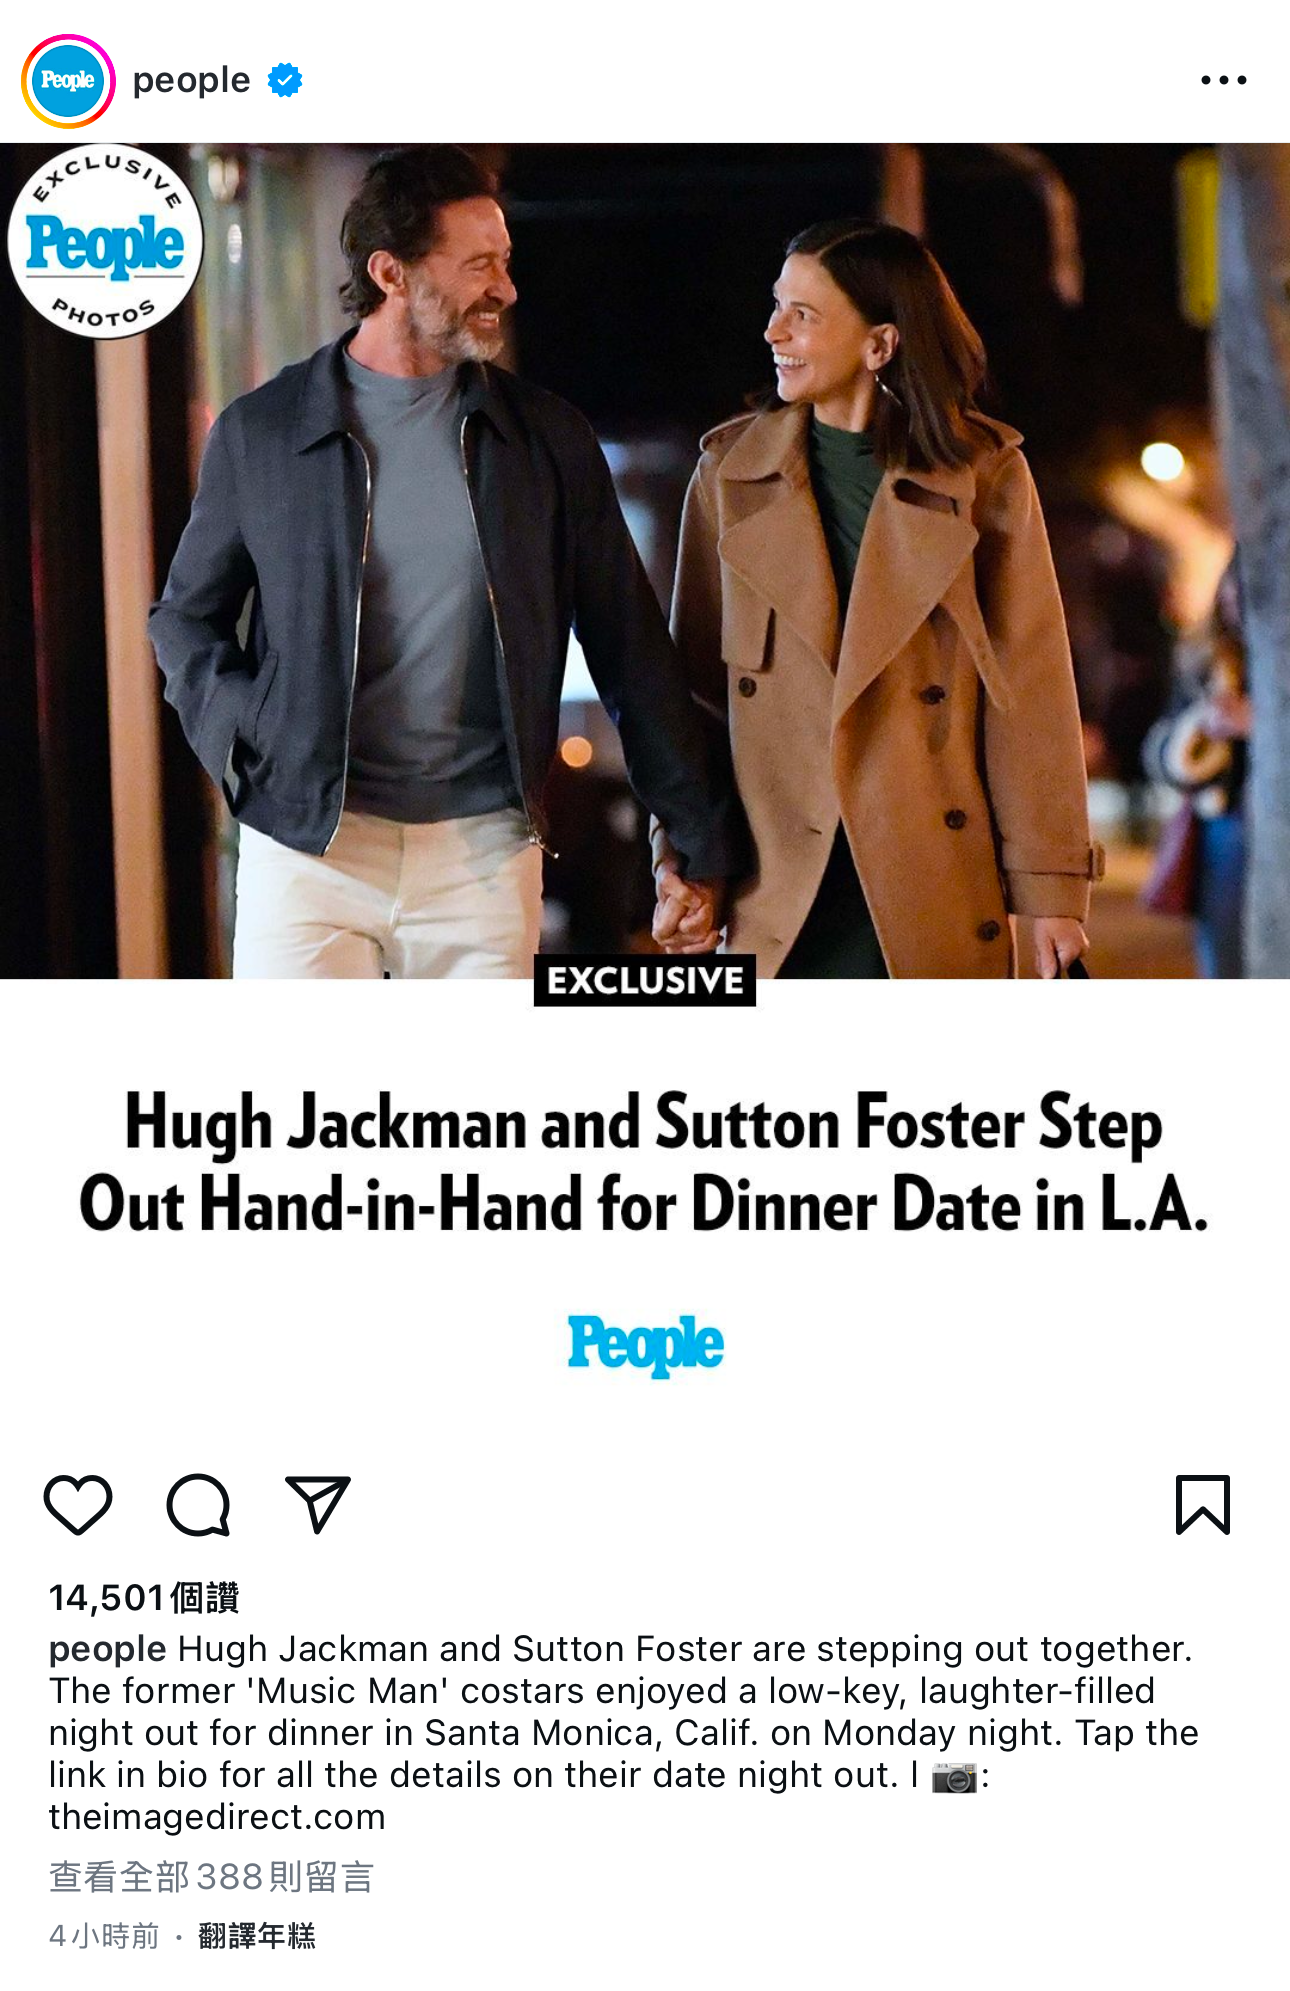Open the three-dot more options menu
Screen dimensions: 1290x1991
click(1224, 80)
